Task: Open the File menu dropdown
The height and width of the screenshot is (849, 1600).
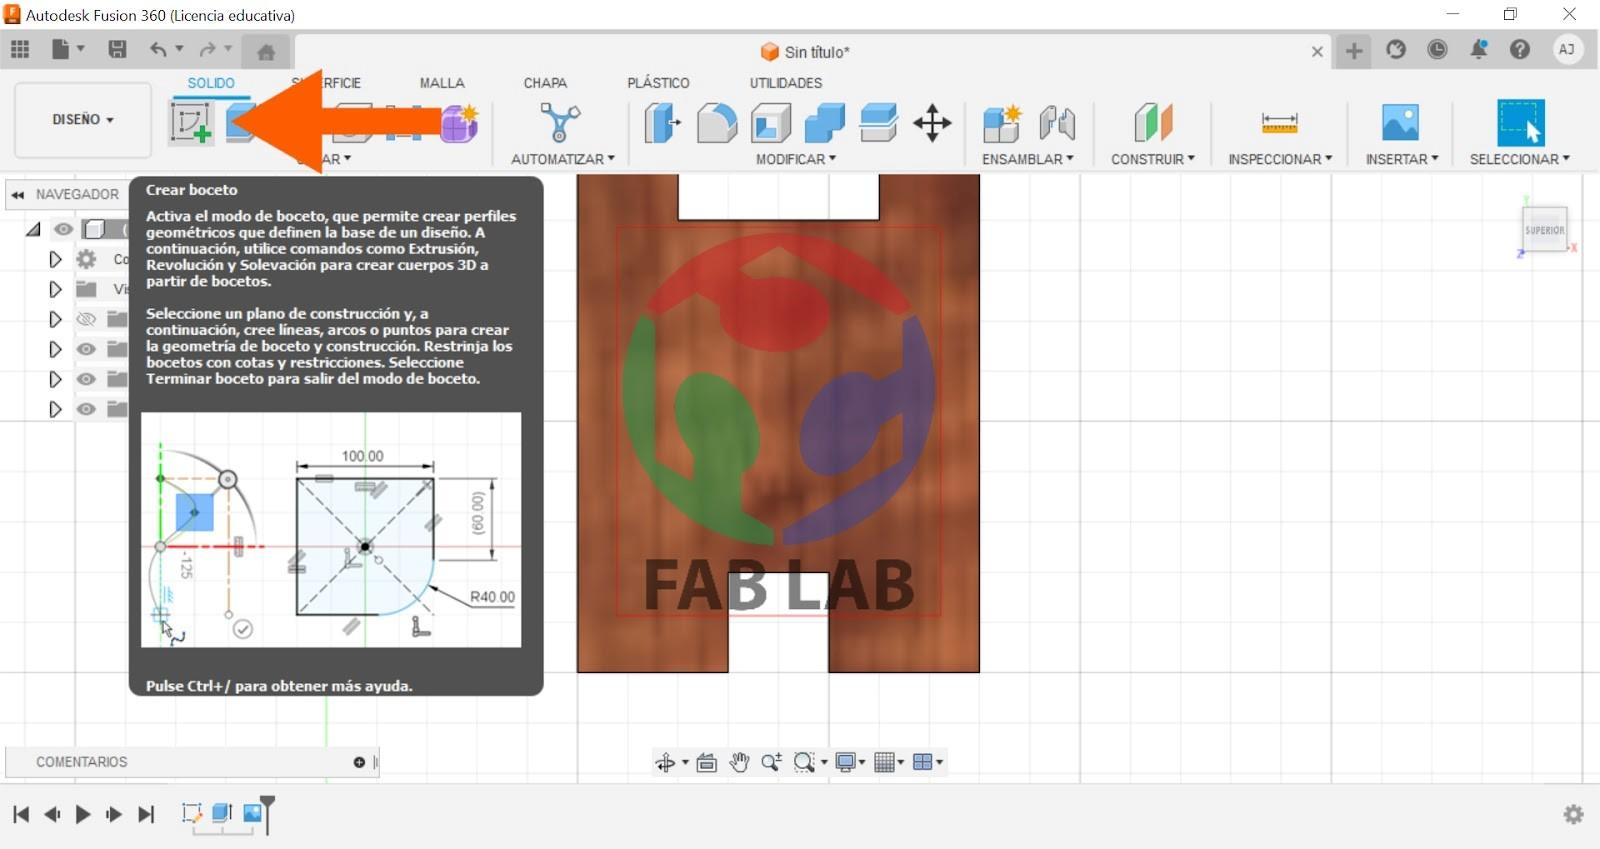Action: [67, 49]
